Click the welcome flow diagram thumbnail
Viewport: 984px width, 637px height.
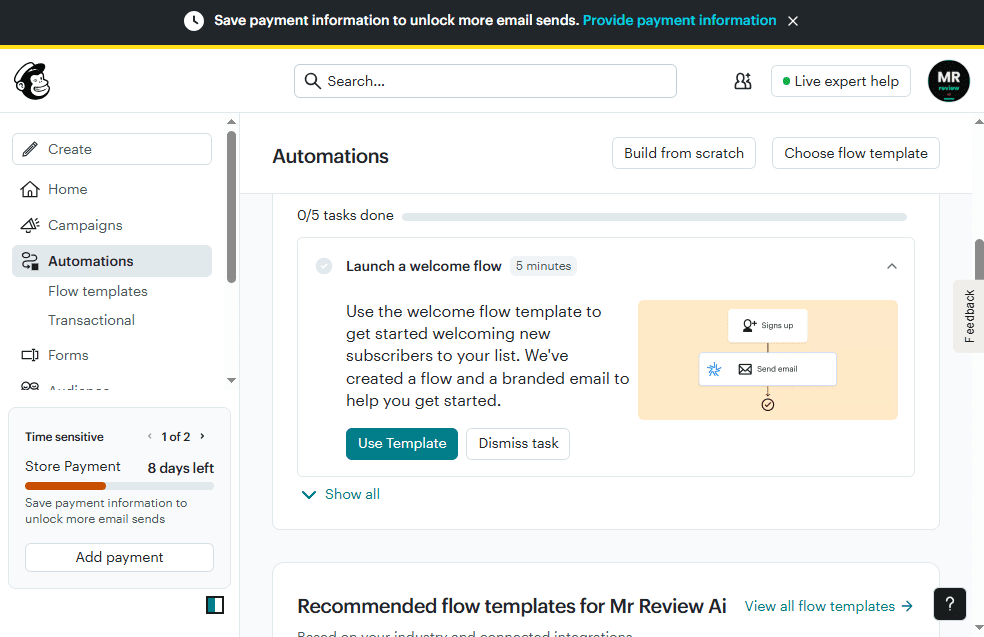tap(767, 360)
